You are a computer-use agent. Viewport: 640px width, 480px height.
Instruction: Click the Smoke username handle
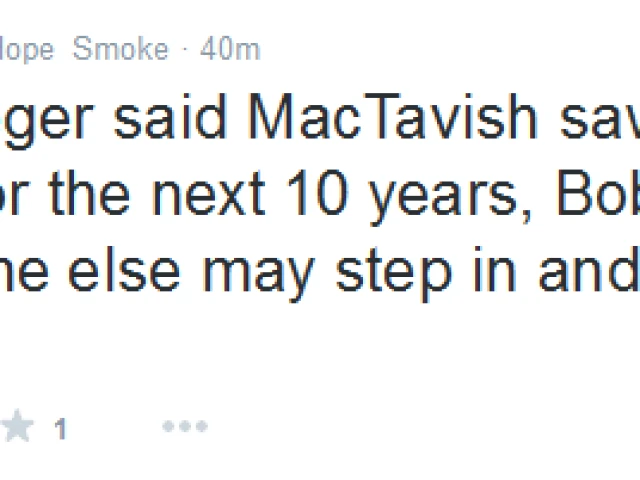[120, 49]
